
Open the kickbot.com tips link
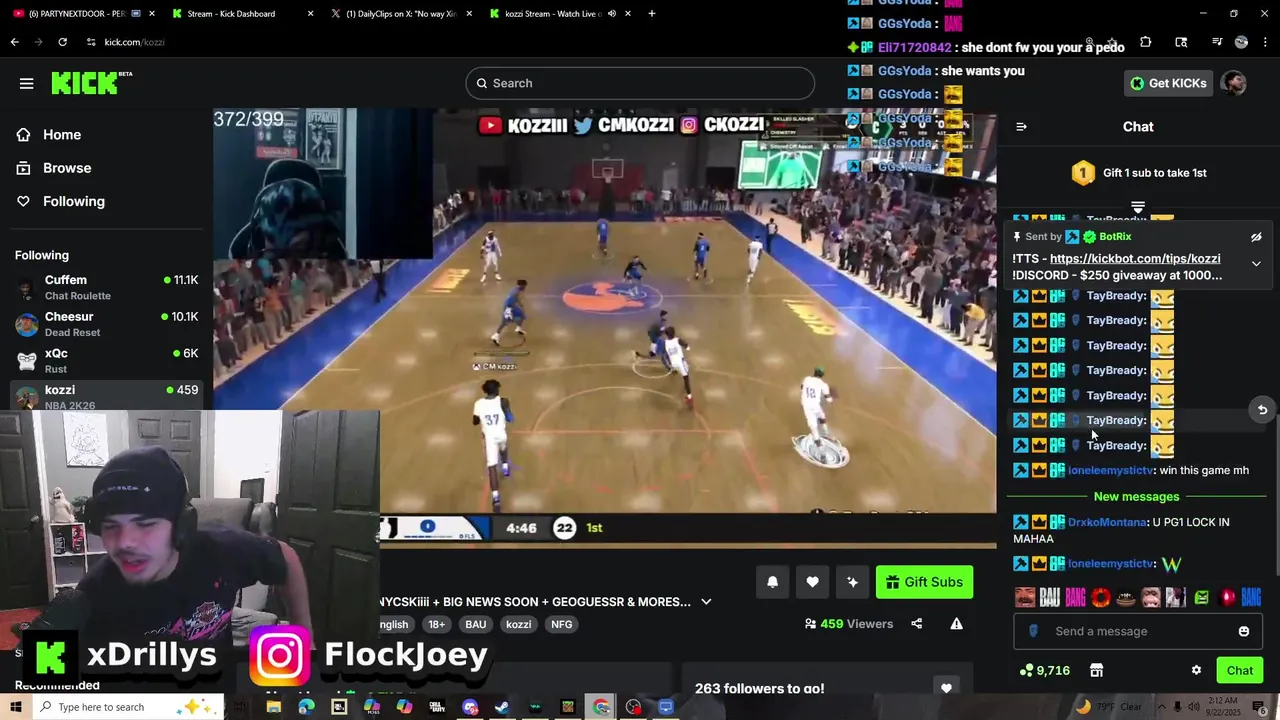[x=1135, y=259]
